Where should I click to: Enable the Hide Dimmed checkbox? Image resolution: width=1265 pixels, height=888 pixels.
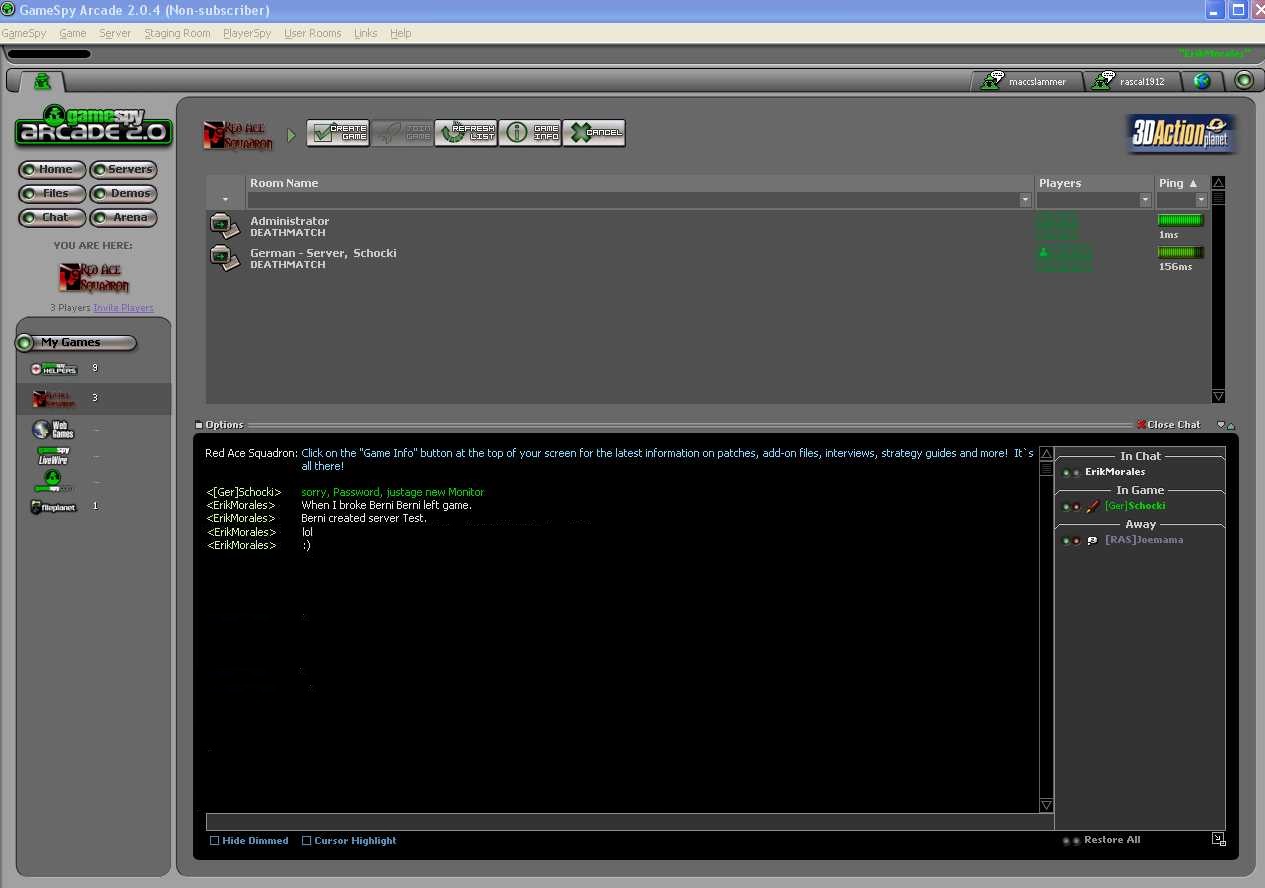click(214, 841)
